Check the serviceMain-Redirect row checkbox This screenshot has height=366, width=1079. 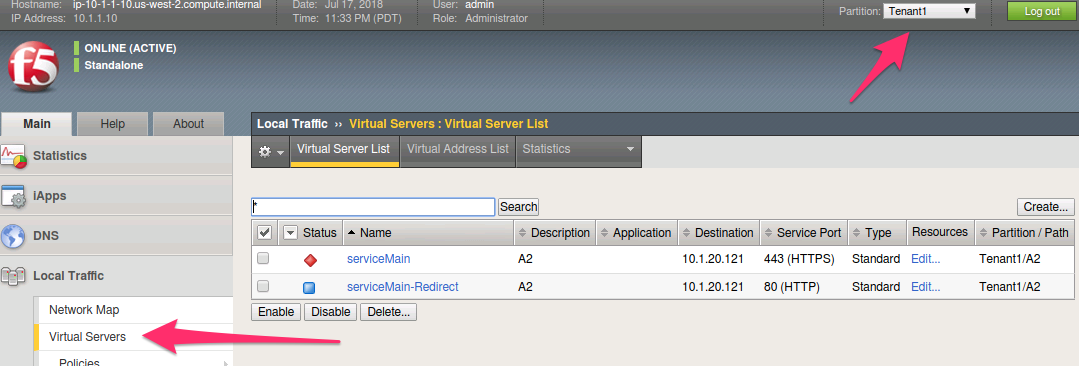click(x=263, y=286)
